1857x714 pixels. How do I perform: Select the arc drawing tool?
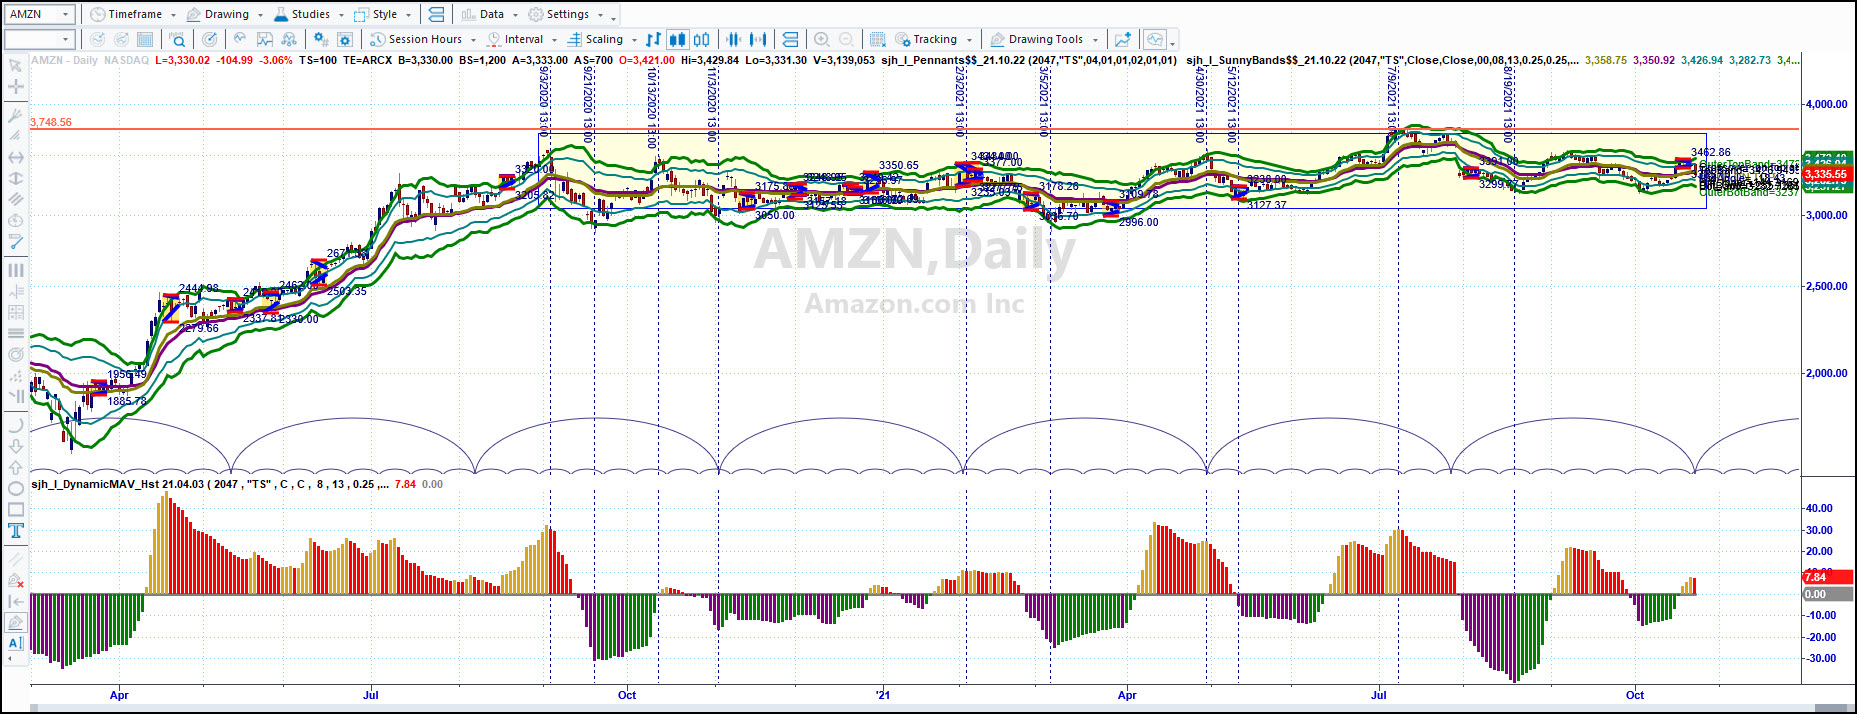15,424
